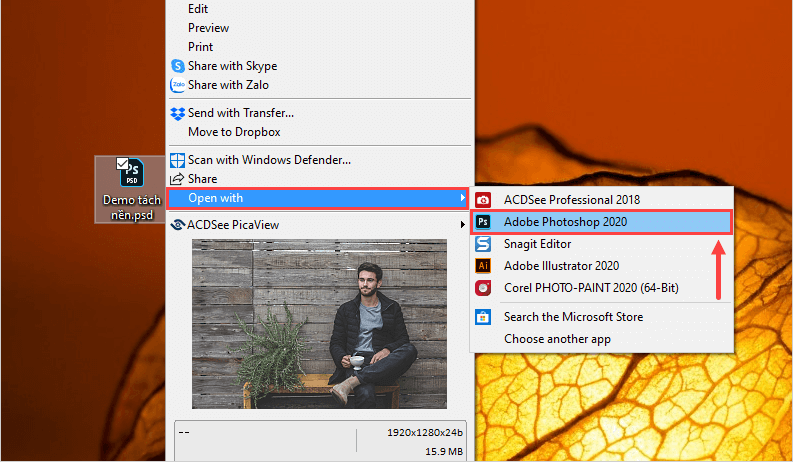
Task: Toggle the checkbox on Demo tách nền.psd file
Action: click(122, 163)
